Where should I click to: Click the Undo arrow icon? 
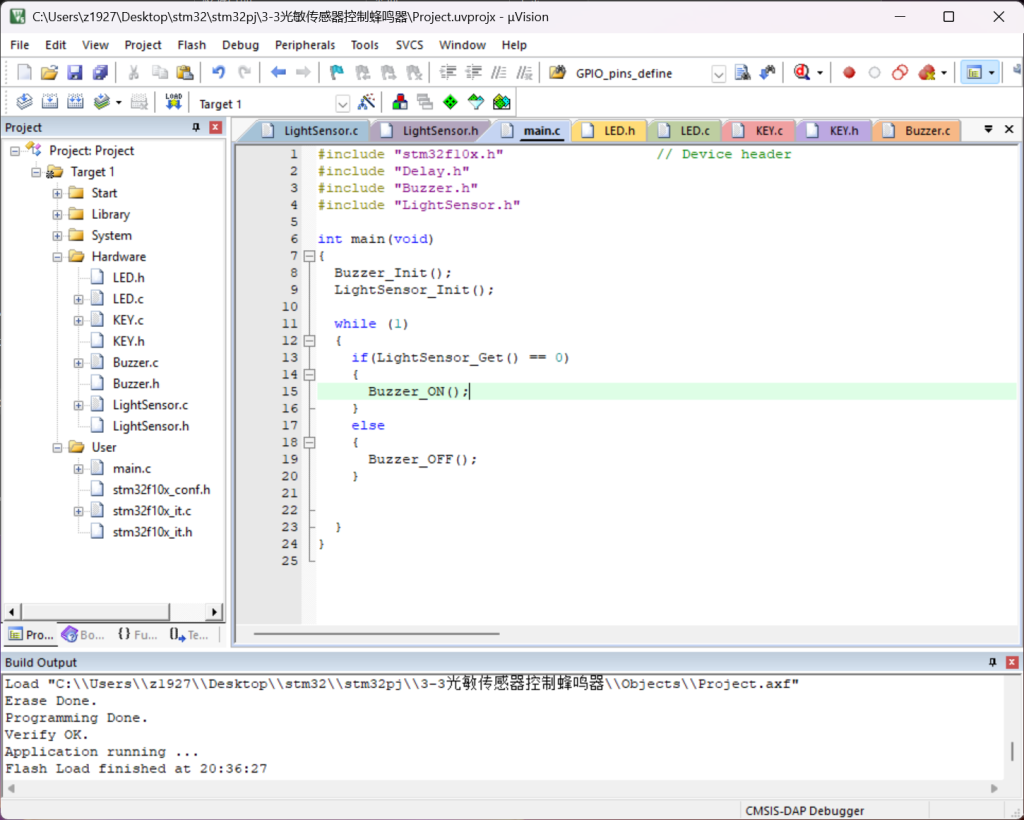218,73
